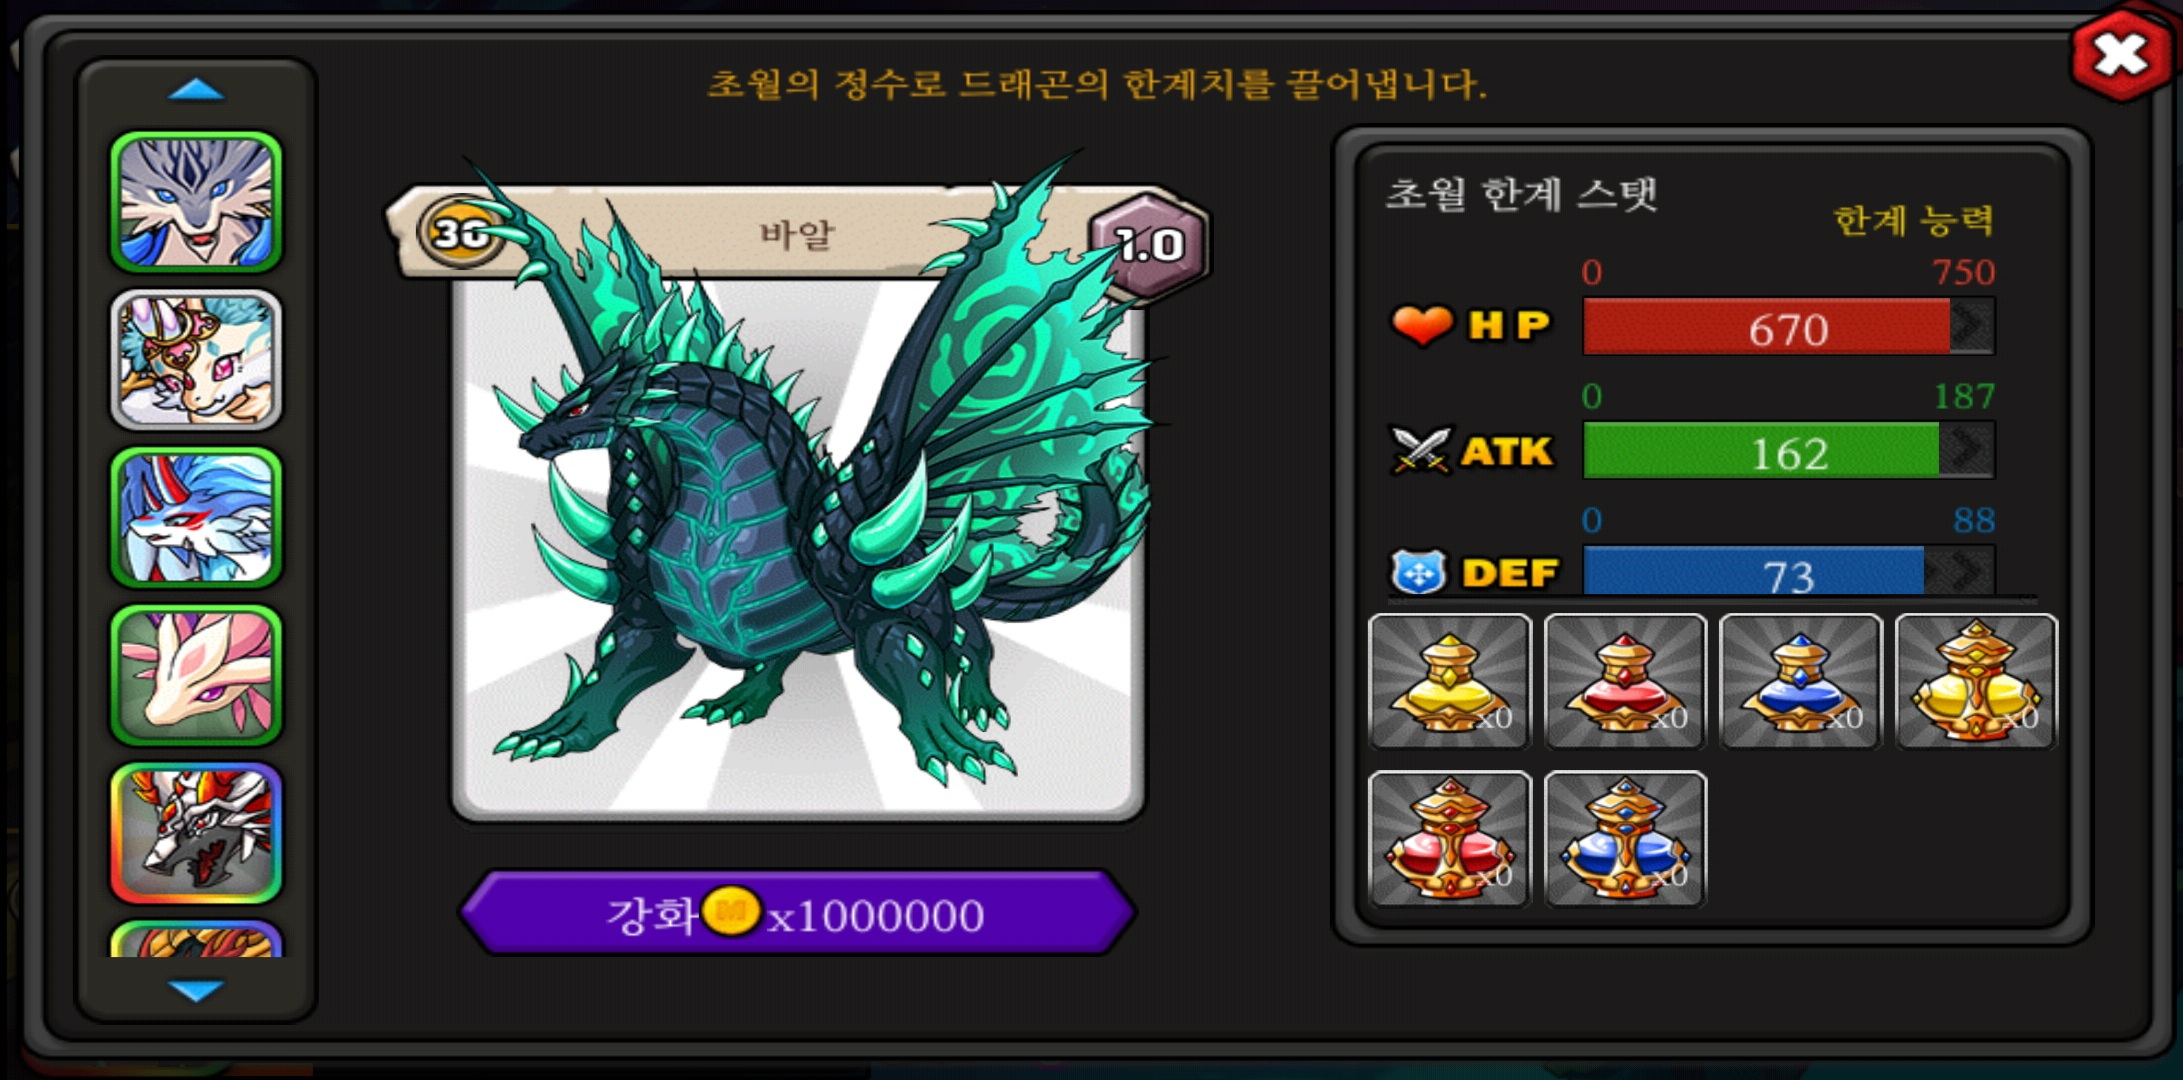Select the large yellow essence potion
This screenshot has width=2183, height=1080.
[1976, 681]
